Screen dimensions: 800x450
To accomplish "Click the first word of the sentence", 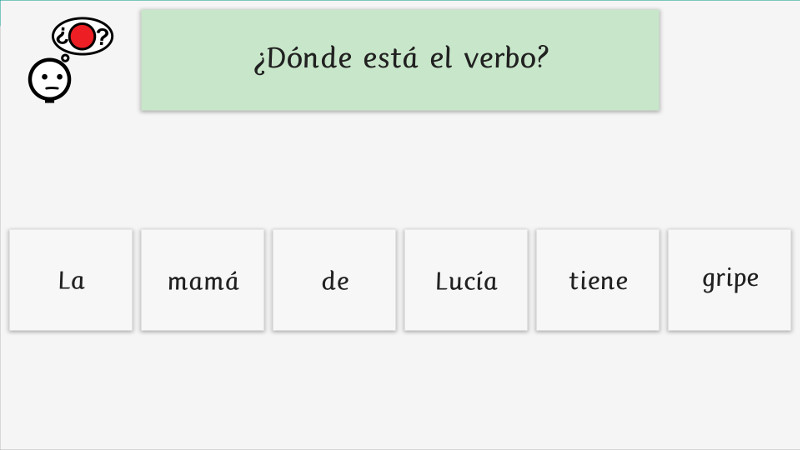I will point(71,280).
